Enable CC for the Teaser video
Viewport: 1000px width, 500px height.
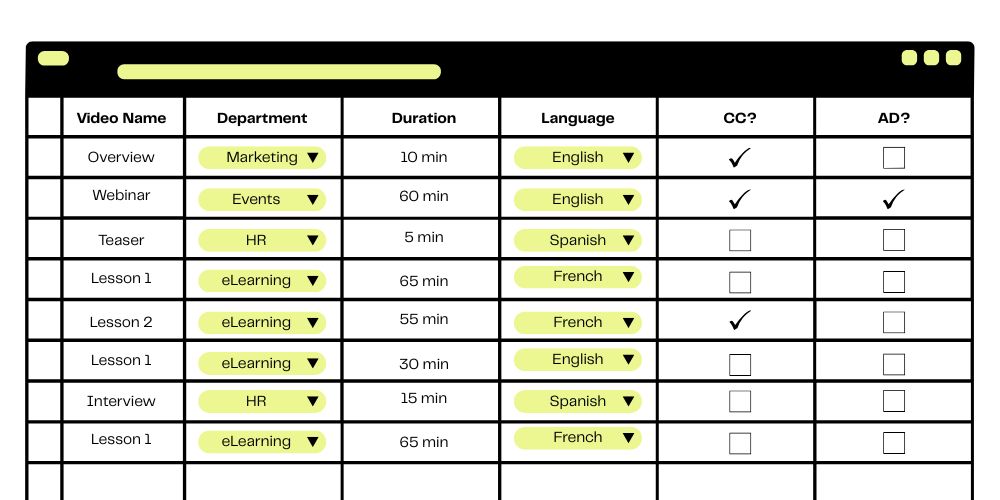739,240
